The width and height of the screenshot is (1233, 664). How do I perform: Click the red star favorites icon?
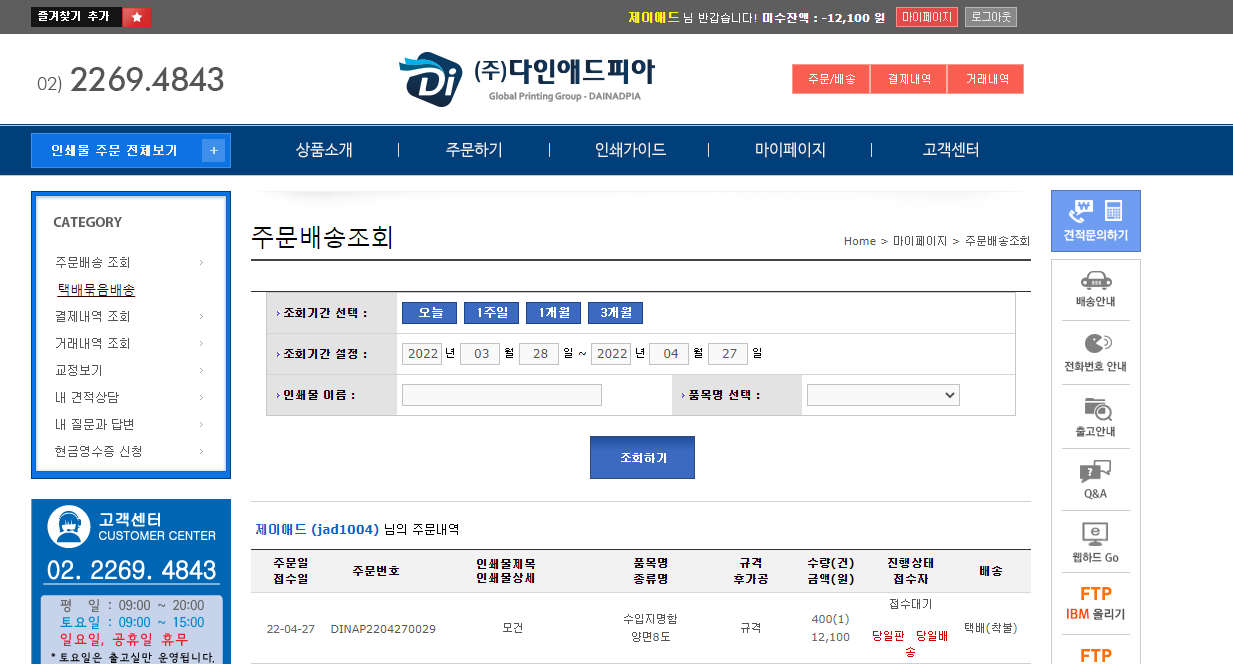tap(137, 17)
